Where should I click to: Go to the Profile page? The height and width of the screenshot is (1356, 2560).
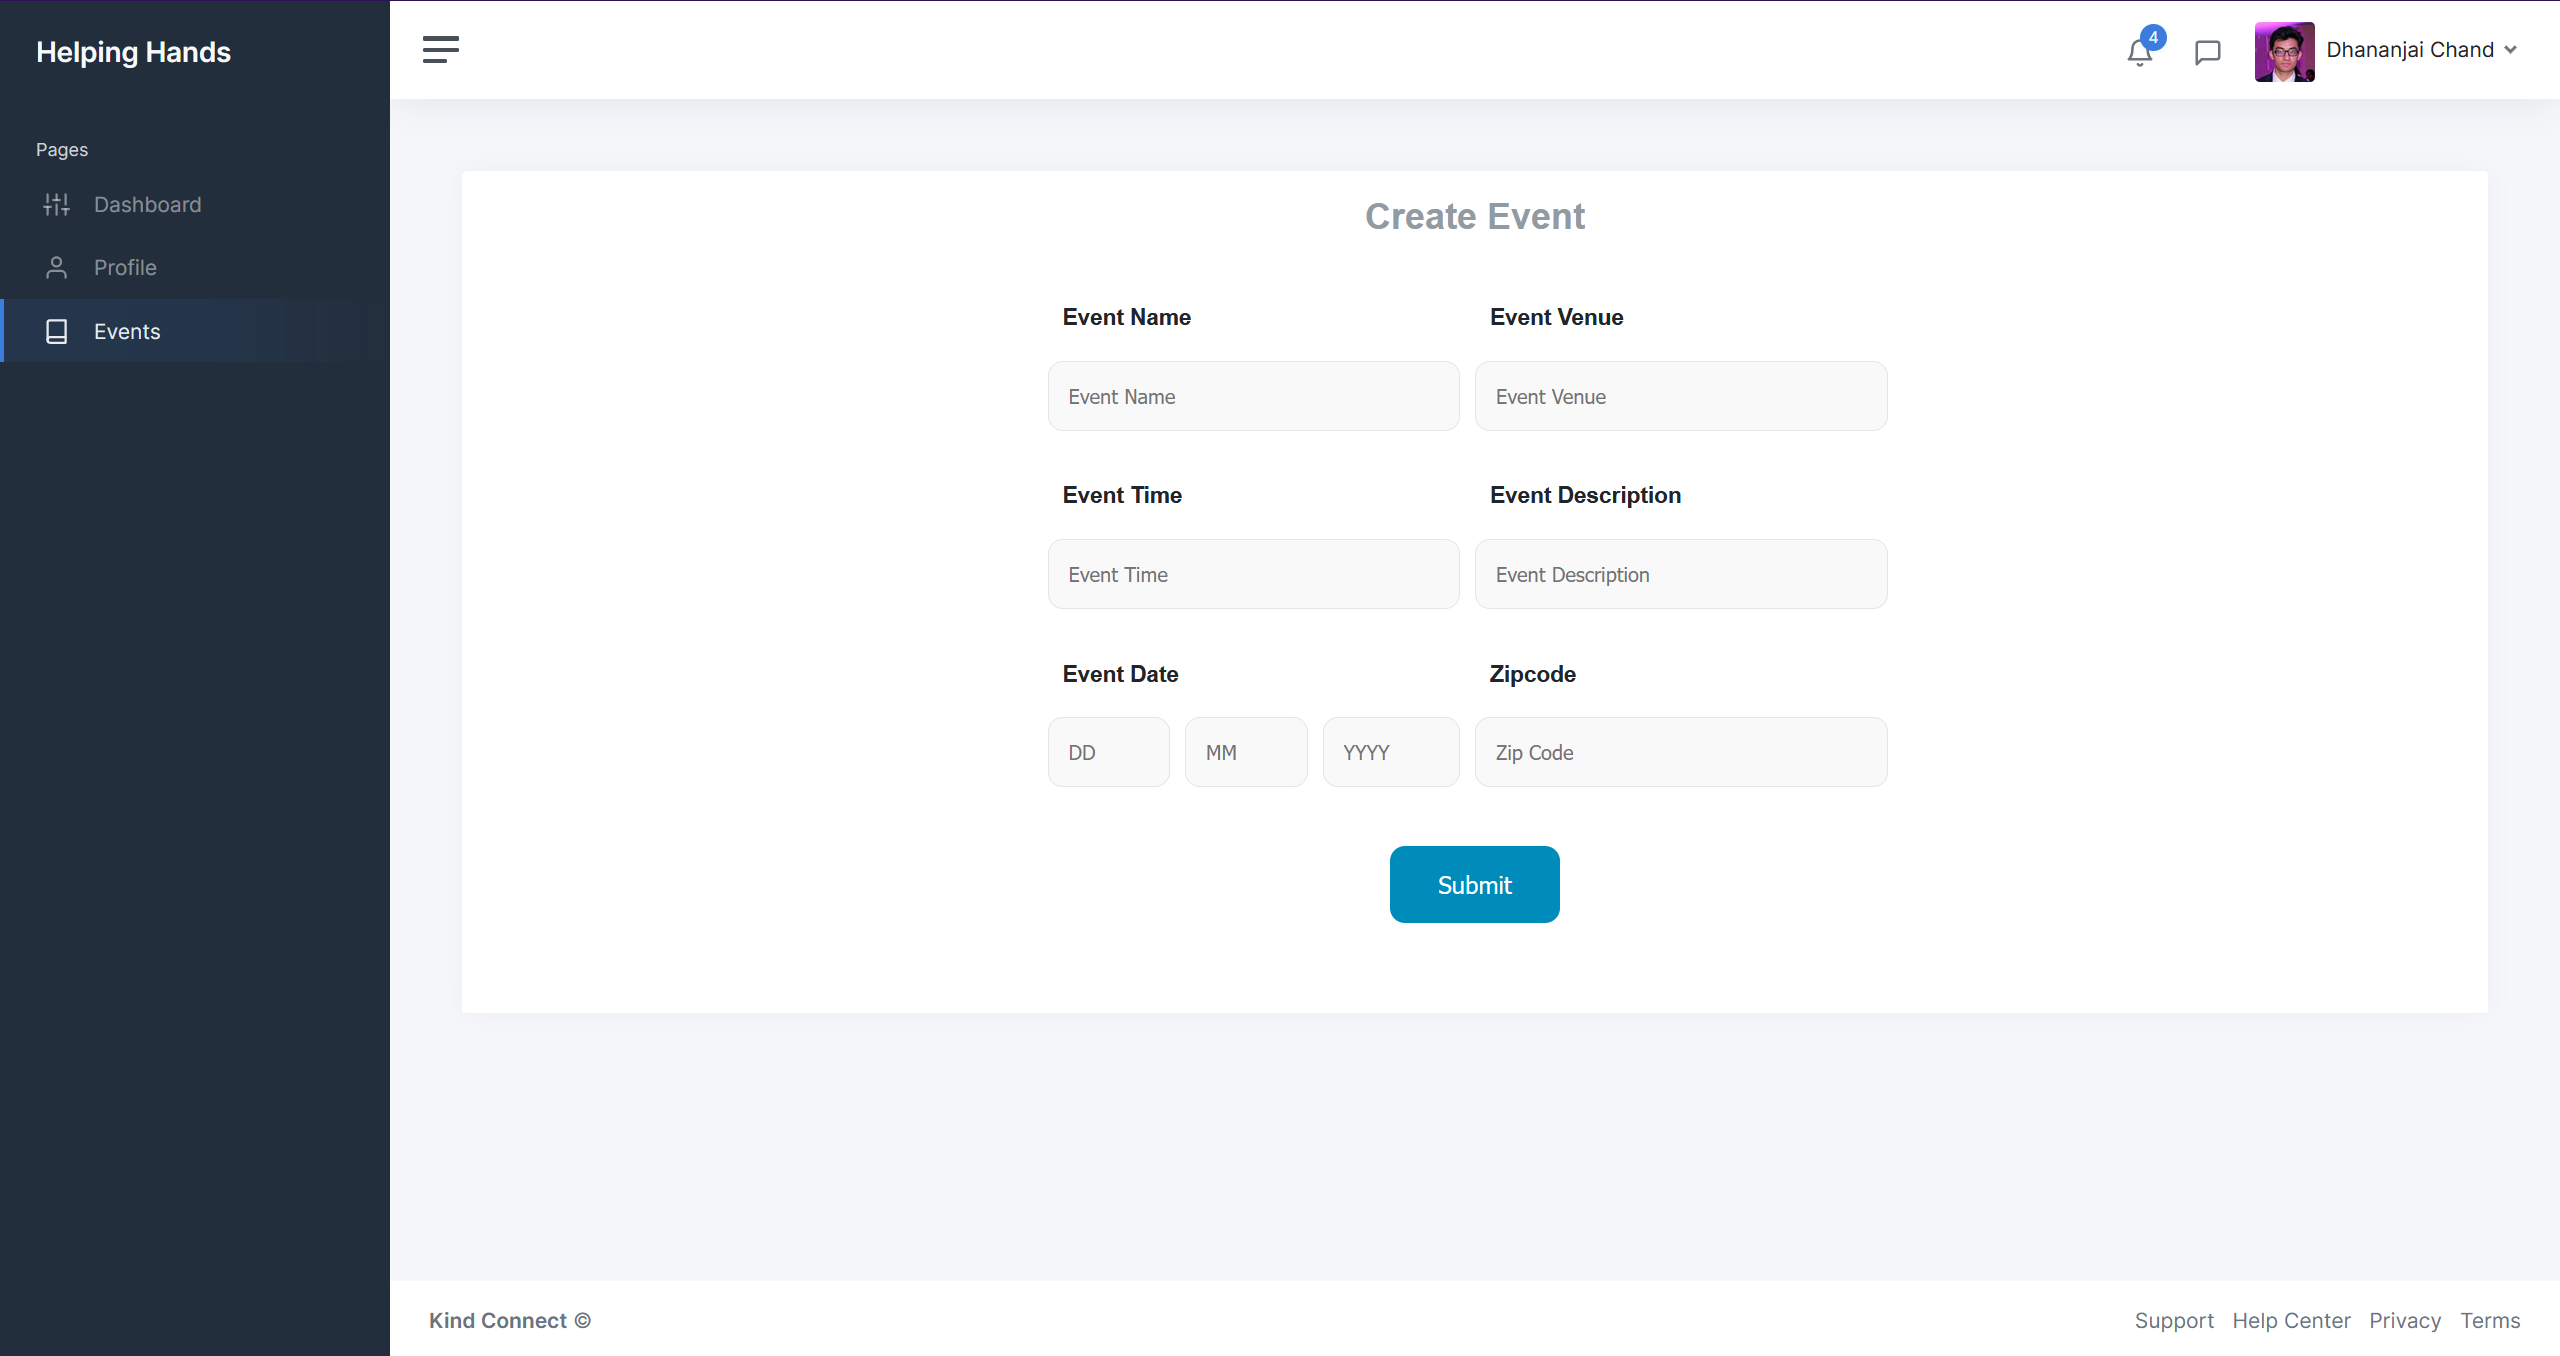[x=125, y=268]
